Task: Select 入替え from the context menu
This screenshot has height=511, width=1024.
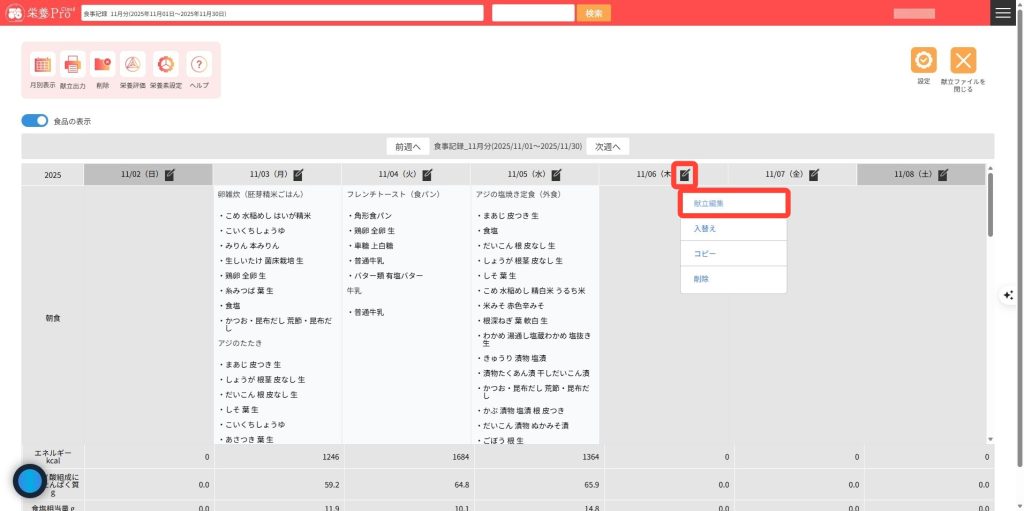Action: 735,229
